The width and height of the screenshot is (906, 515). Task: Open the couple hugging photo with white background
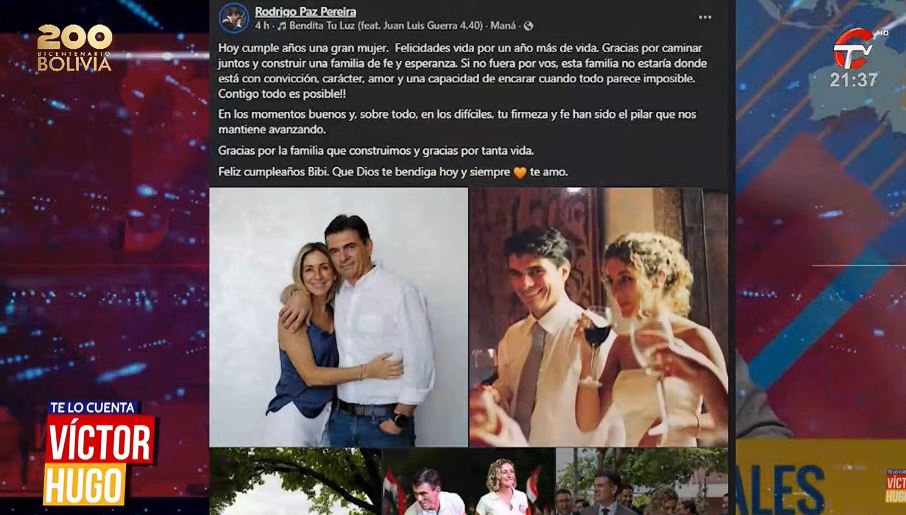(339, 317)
